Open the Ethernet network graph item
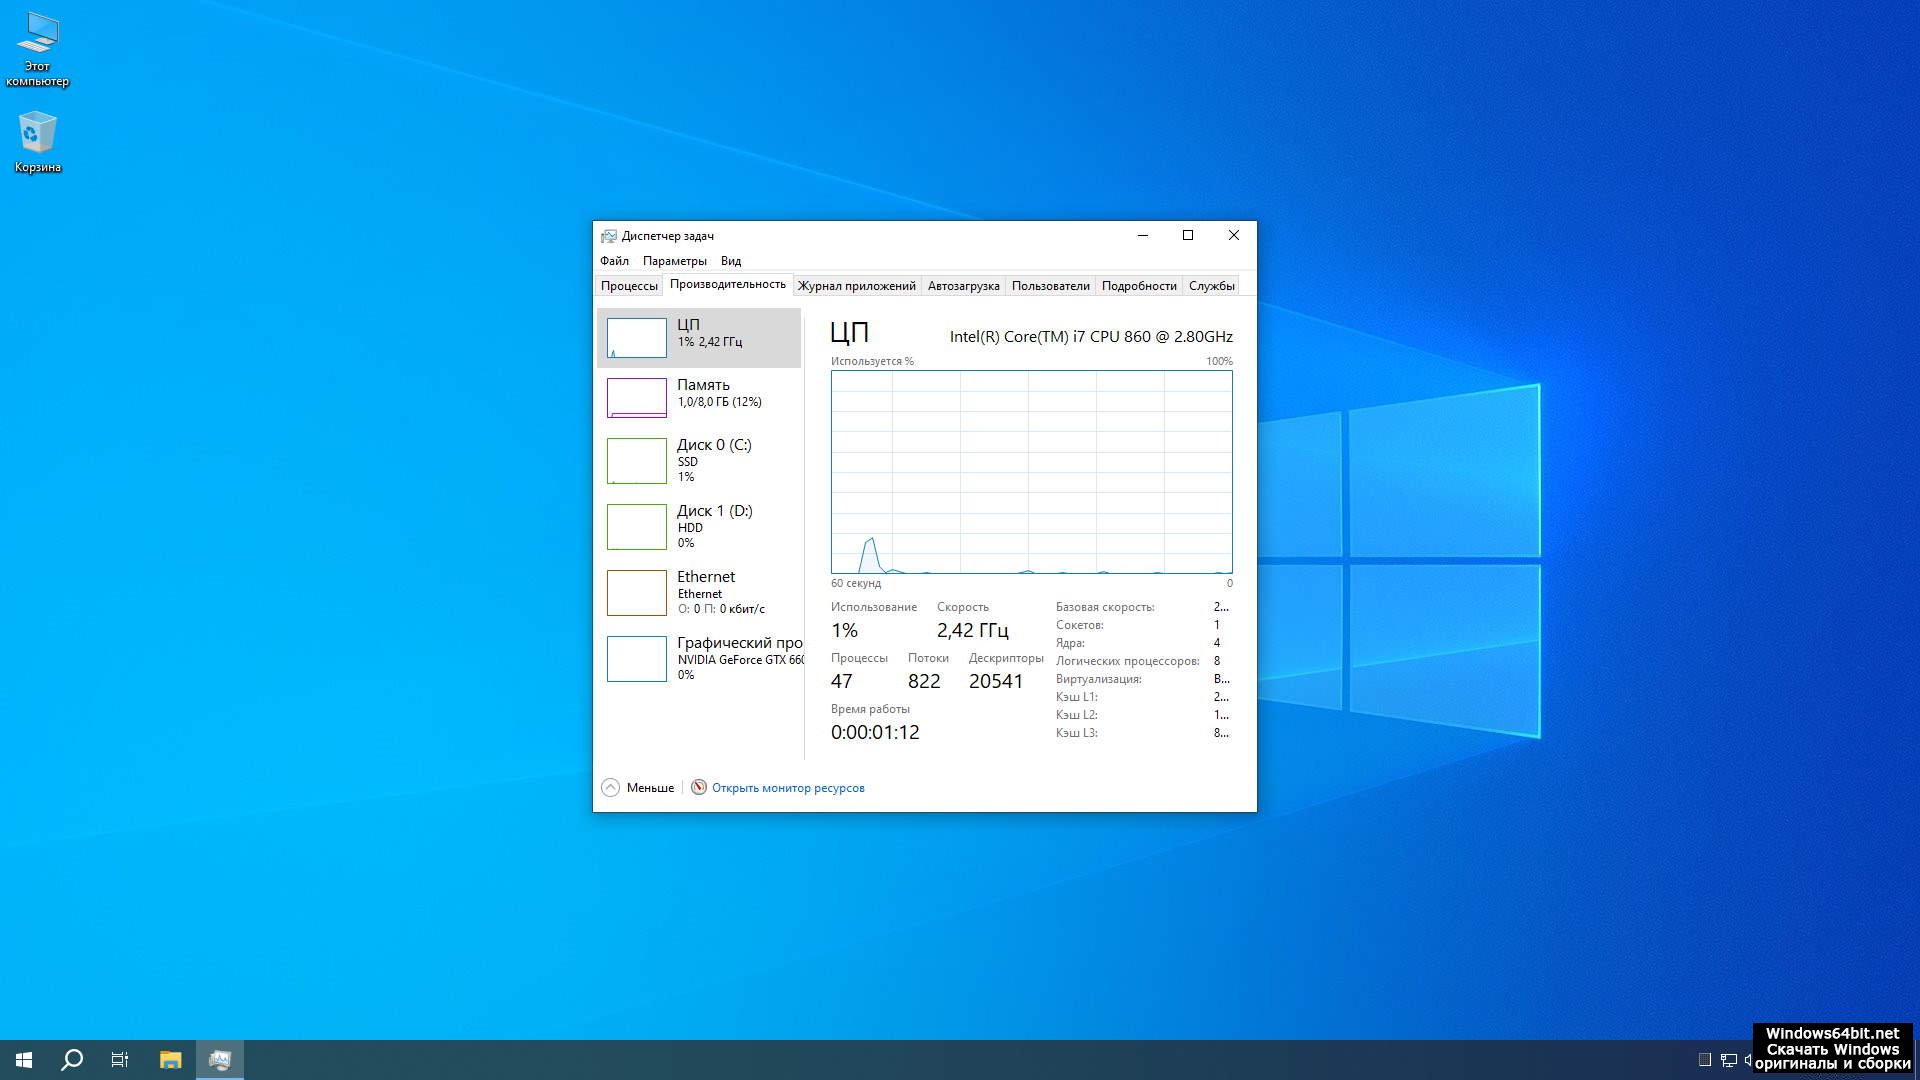 tap(698, 592)
